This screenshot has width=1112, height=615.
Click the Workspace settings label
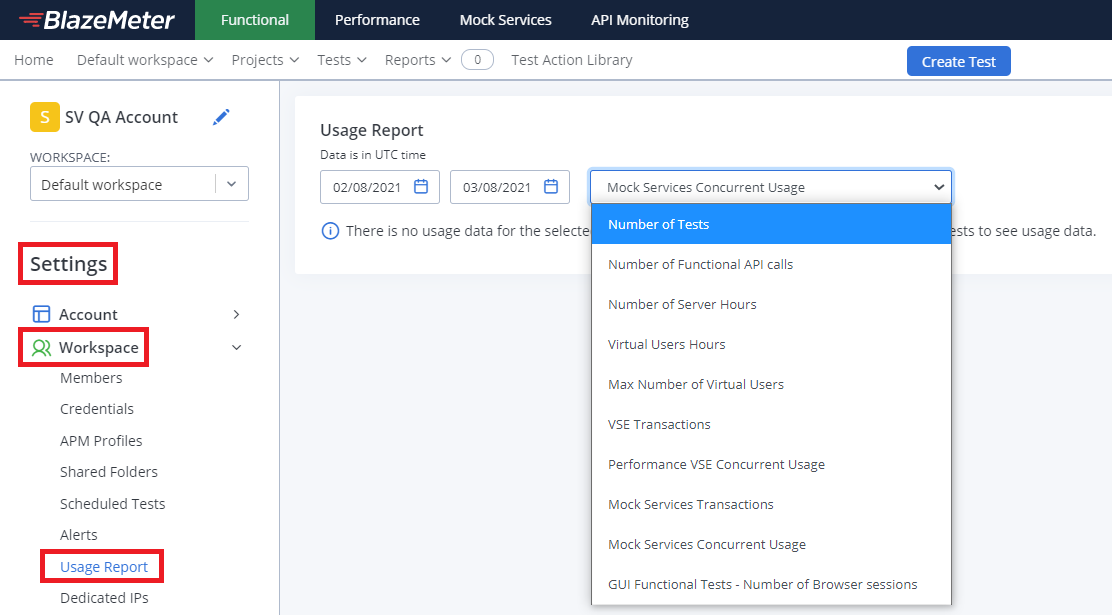coord(99,348)
